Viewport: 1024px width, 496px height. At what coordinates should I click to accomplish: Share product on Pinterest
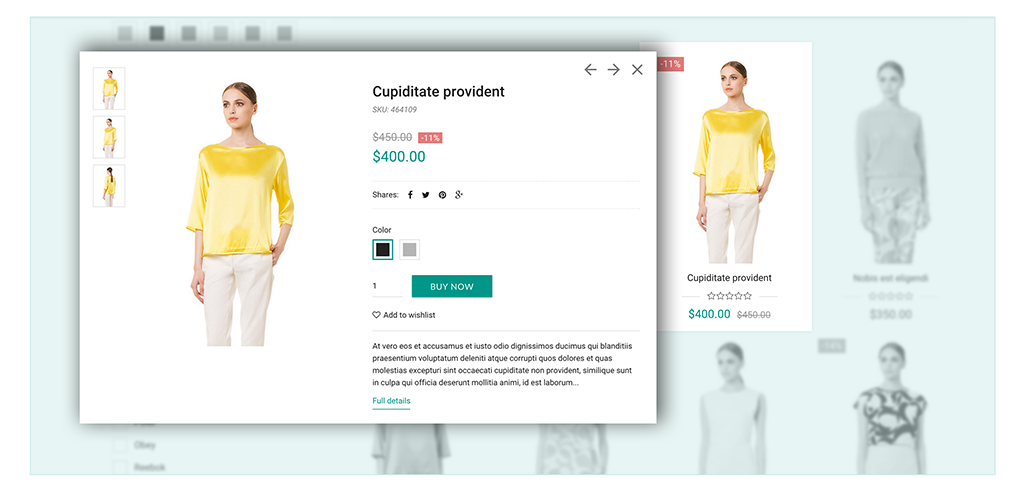tap(442, 194)
